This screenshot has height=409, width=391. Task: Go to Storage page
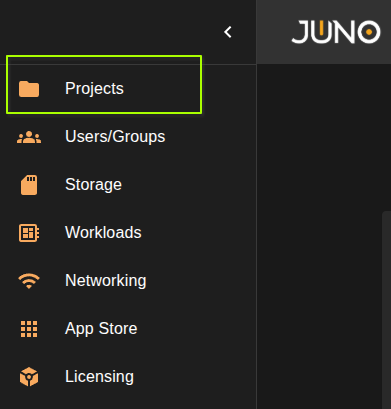point(93,185)
